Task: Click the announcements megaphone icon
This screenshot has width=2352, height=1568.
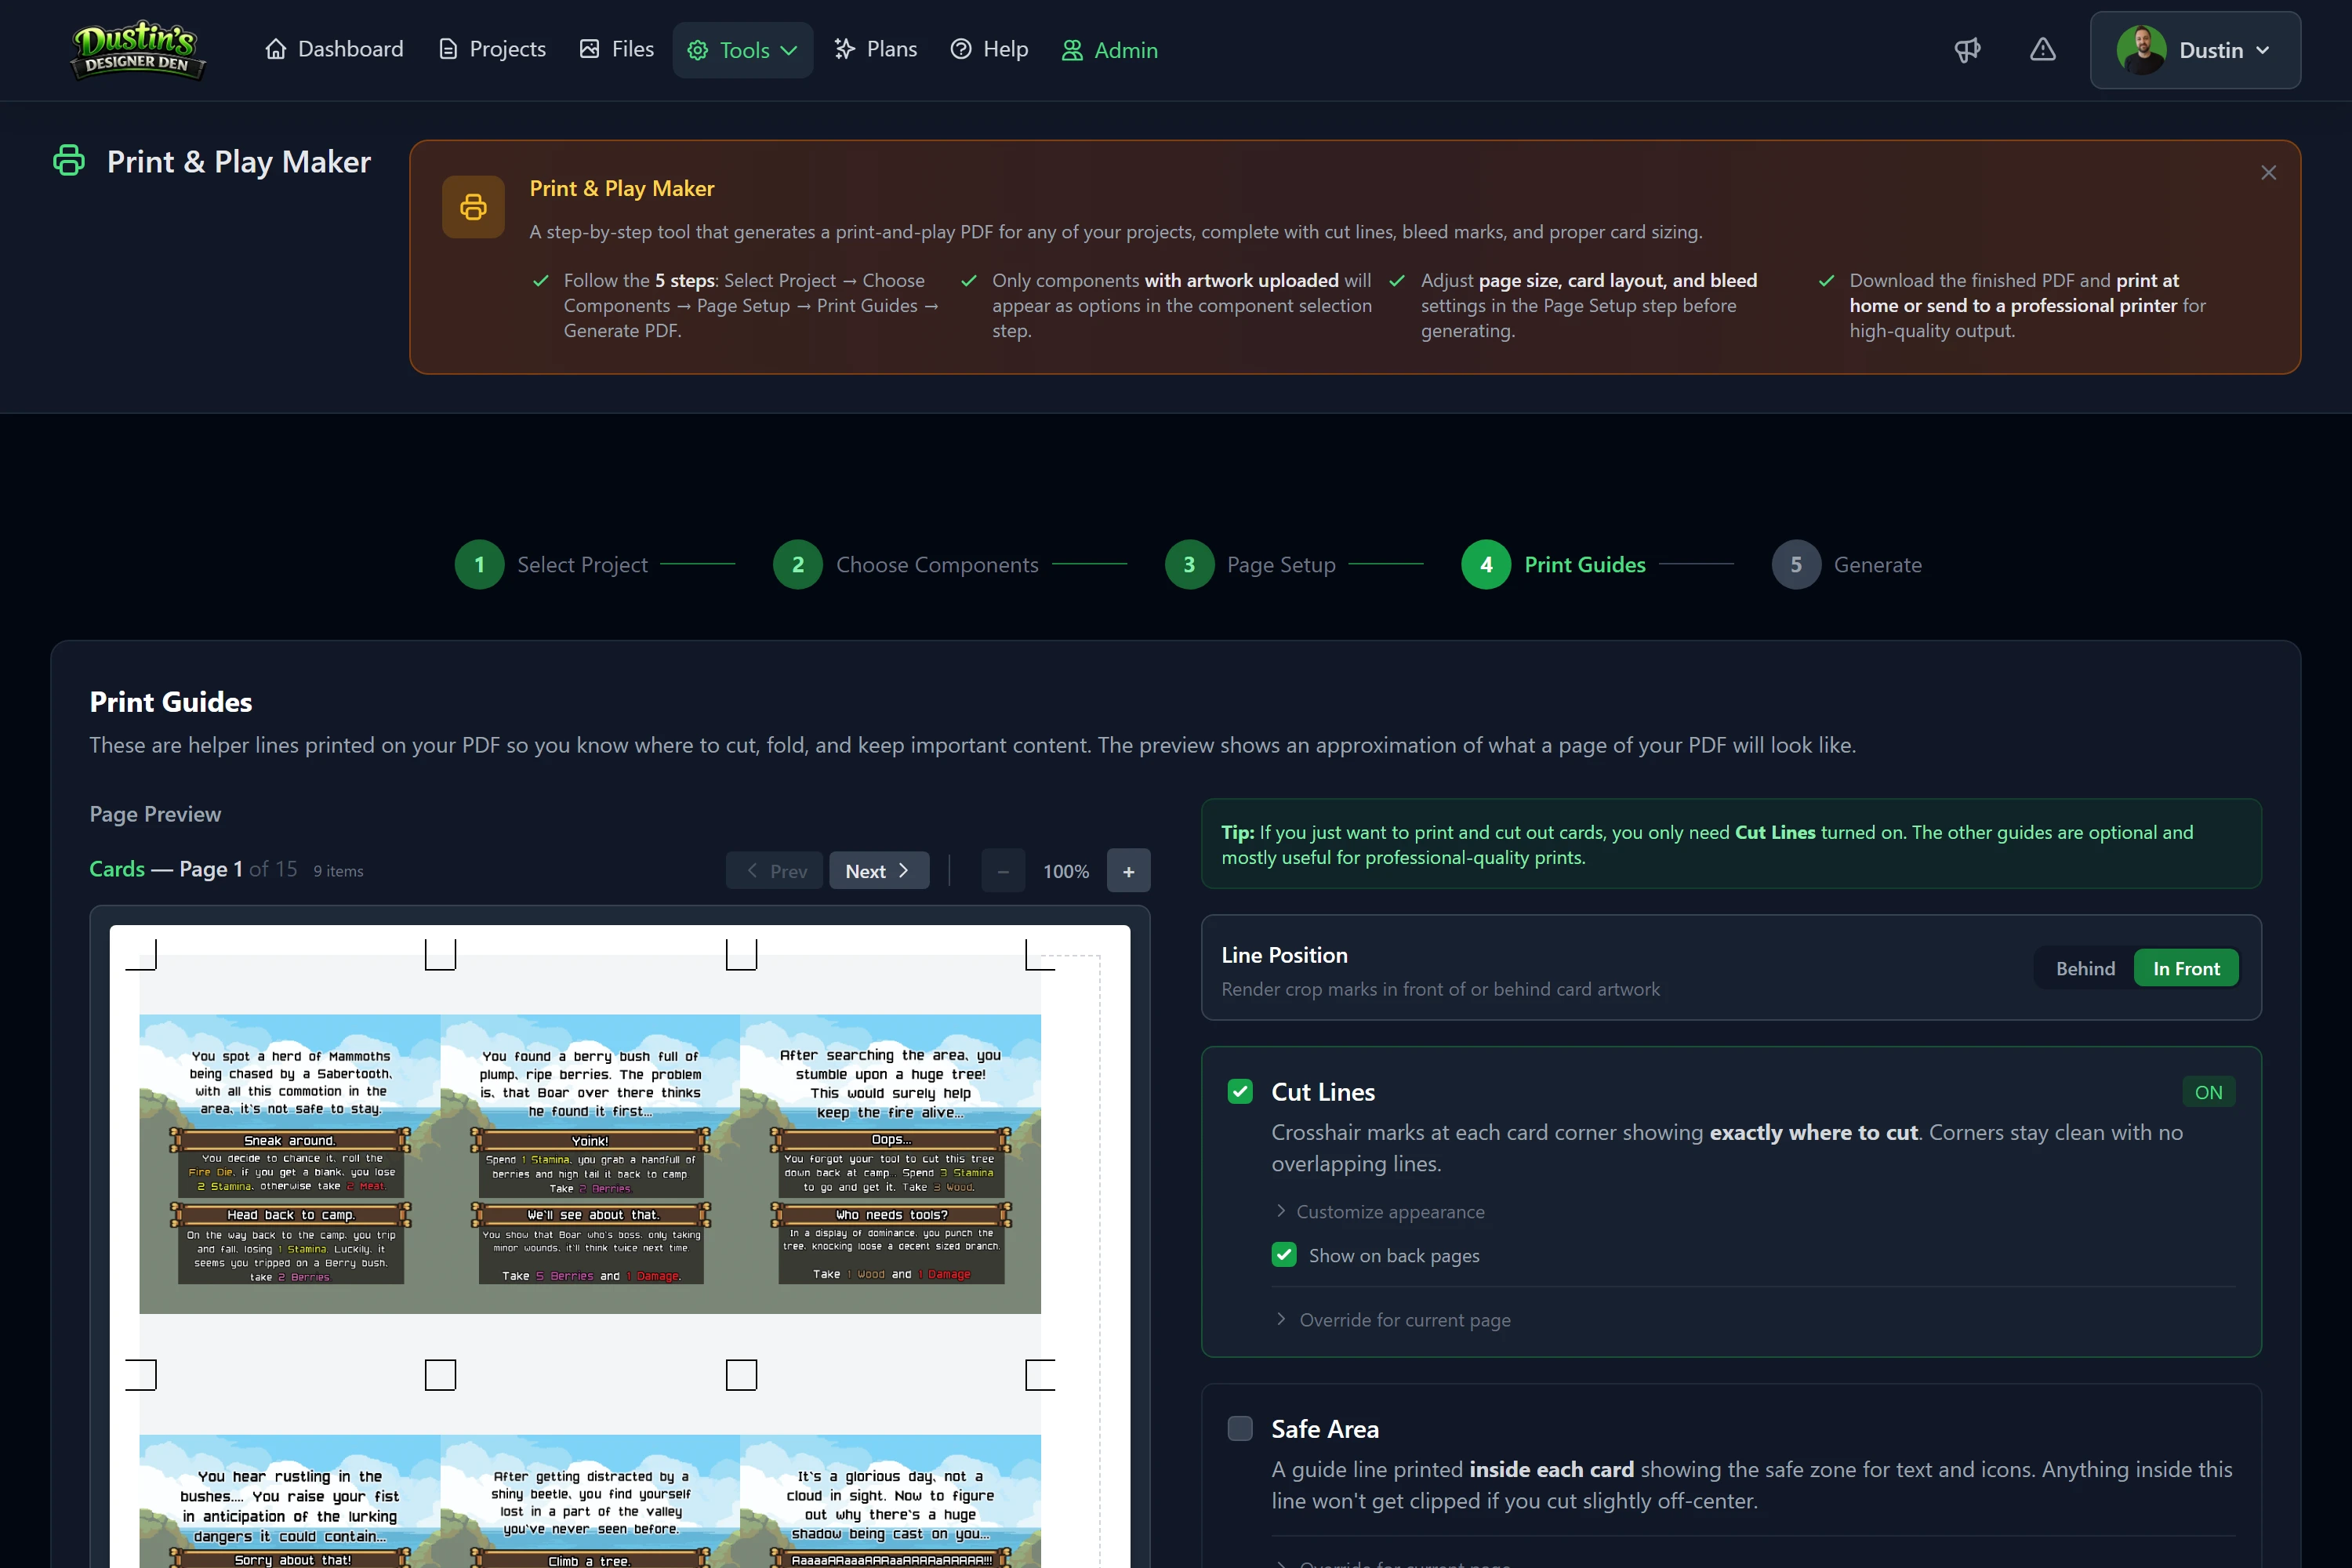Action: (1967, 50)
